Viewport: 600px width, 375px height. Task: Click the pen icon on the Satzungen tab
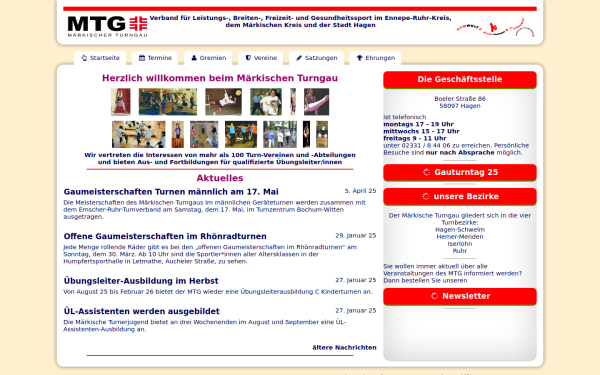pyautogui.click(x=299, y=58)
